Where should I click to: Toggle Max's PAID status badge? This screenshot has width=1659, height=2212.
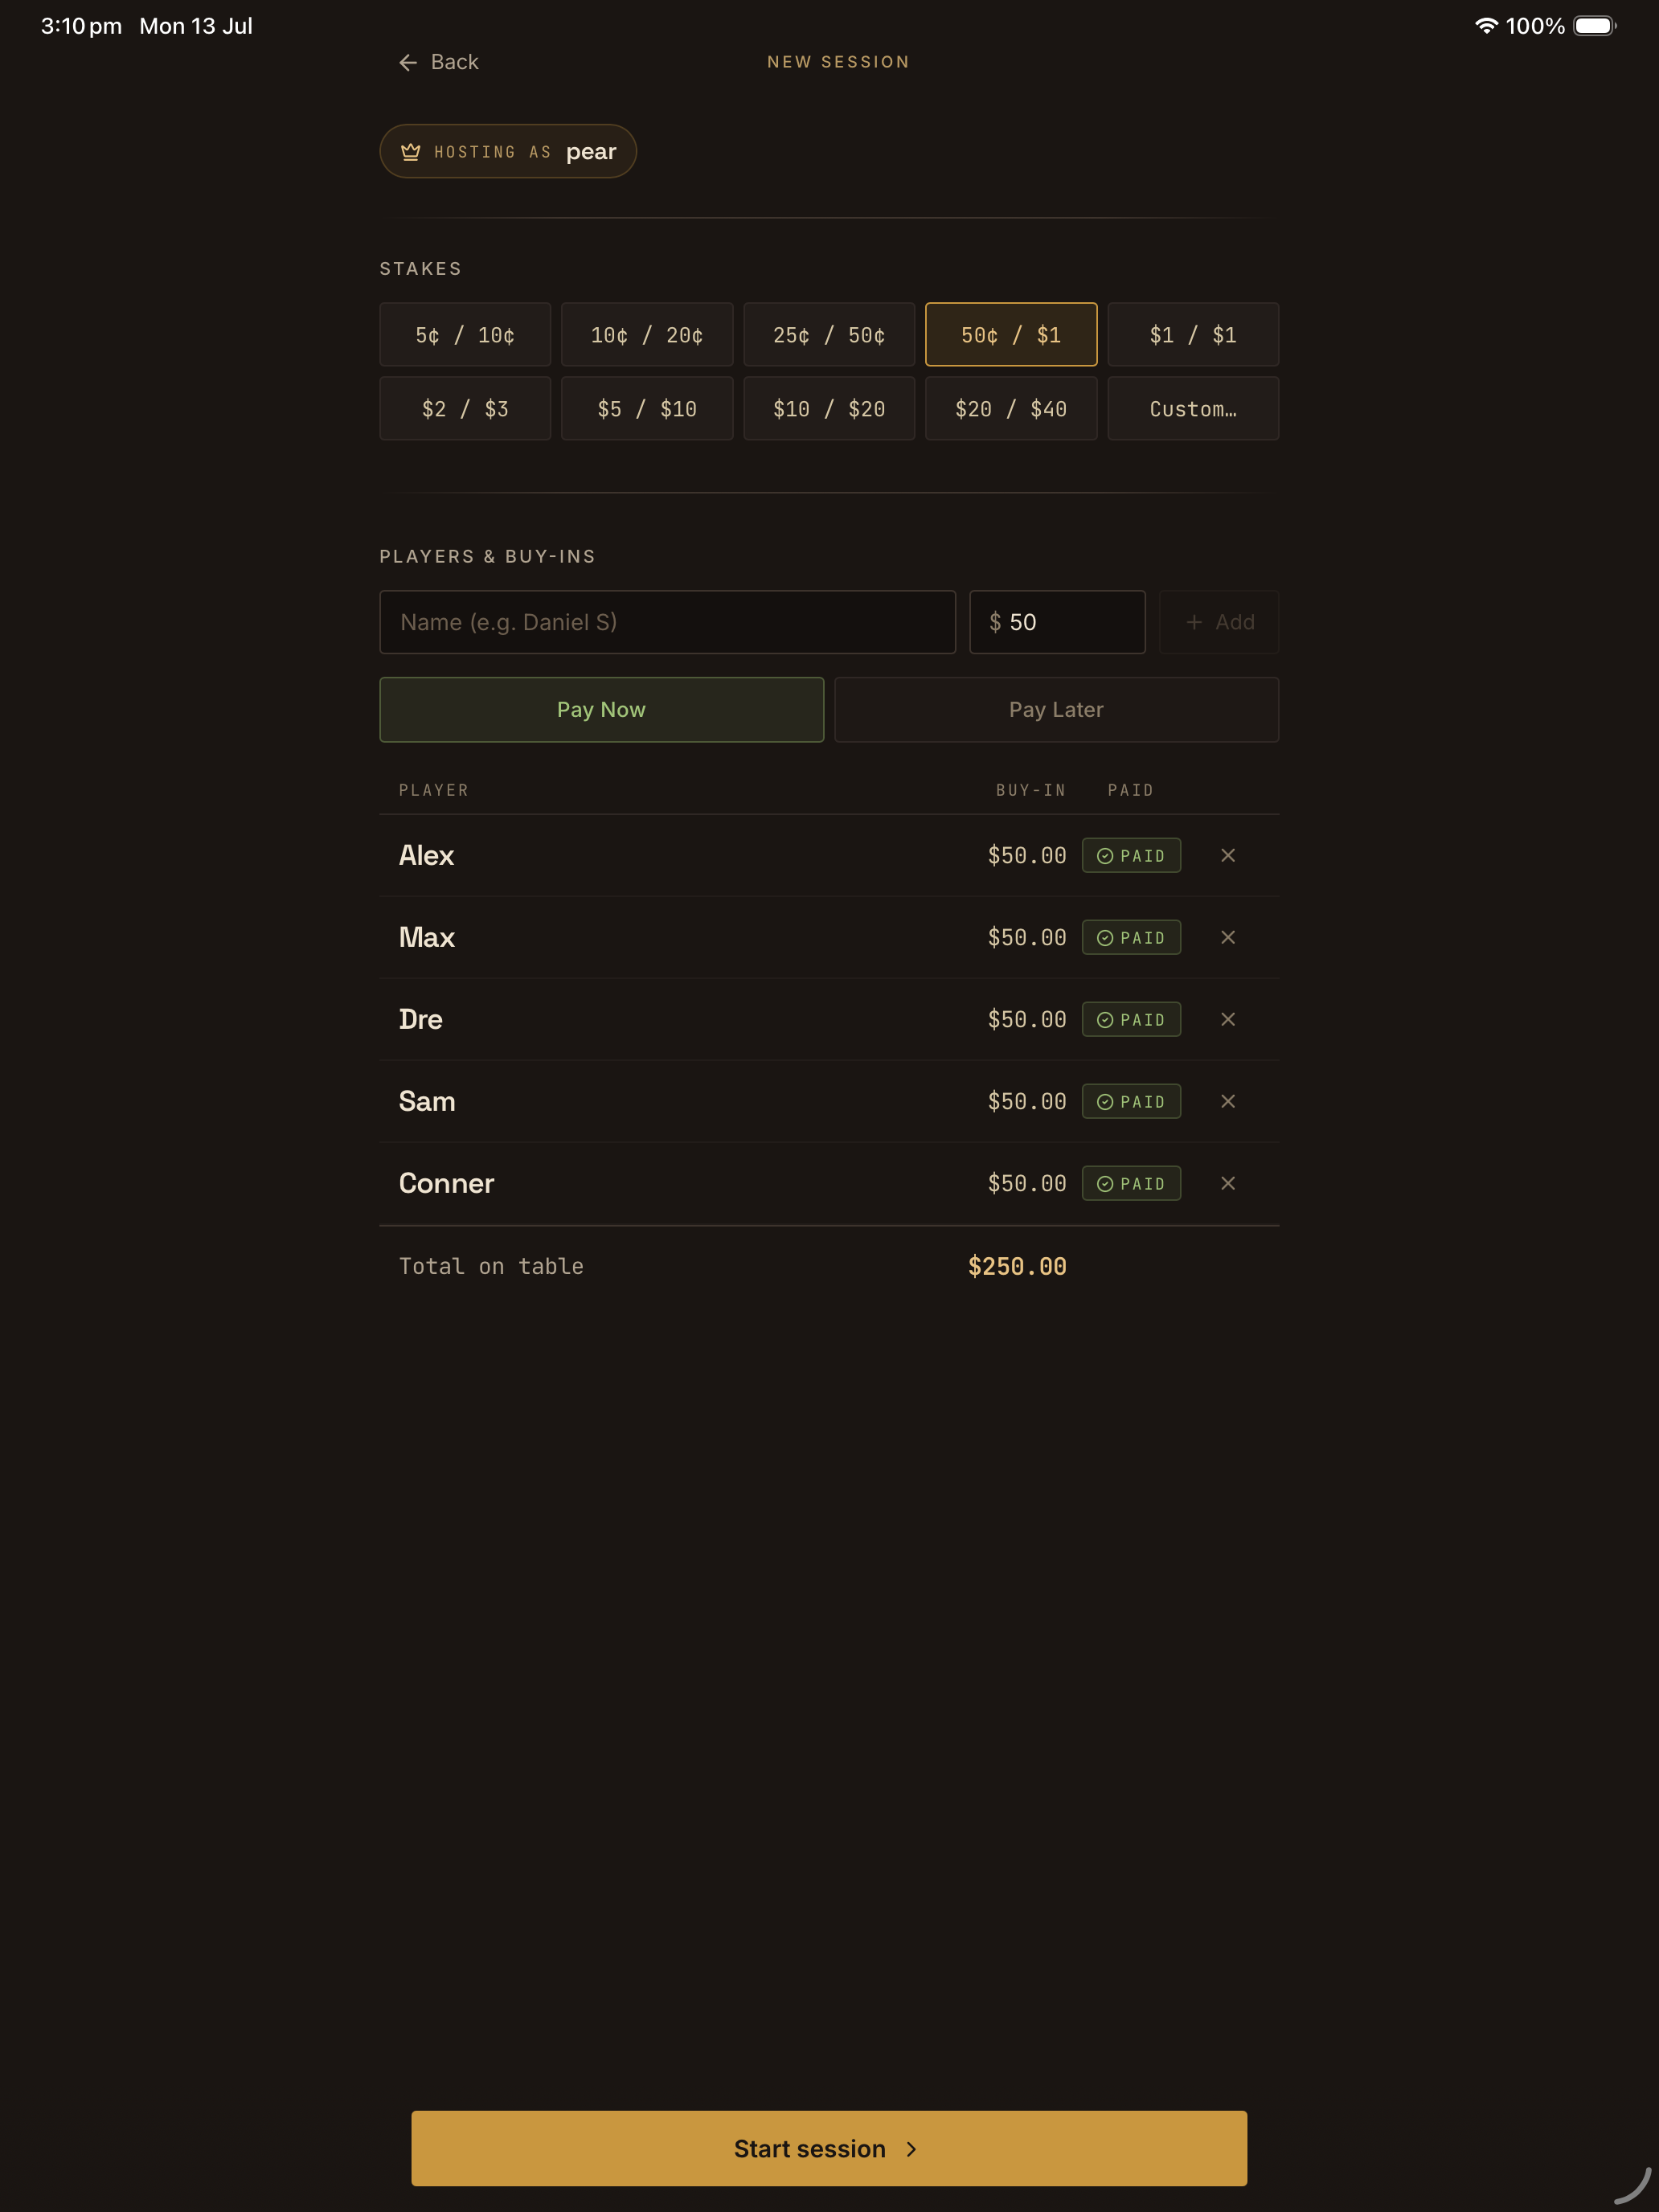[1131, 938]
